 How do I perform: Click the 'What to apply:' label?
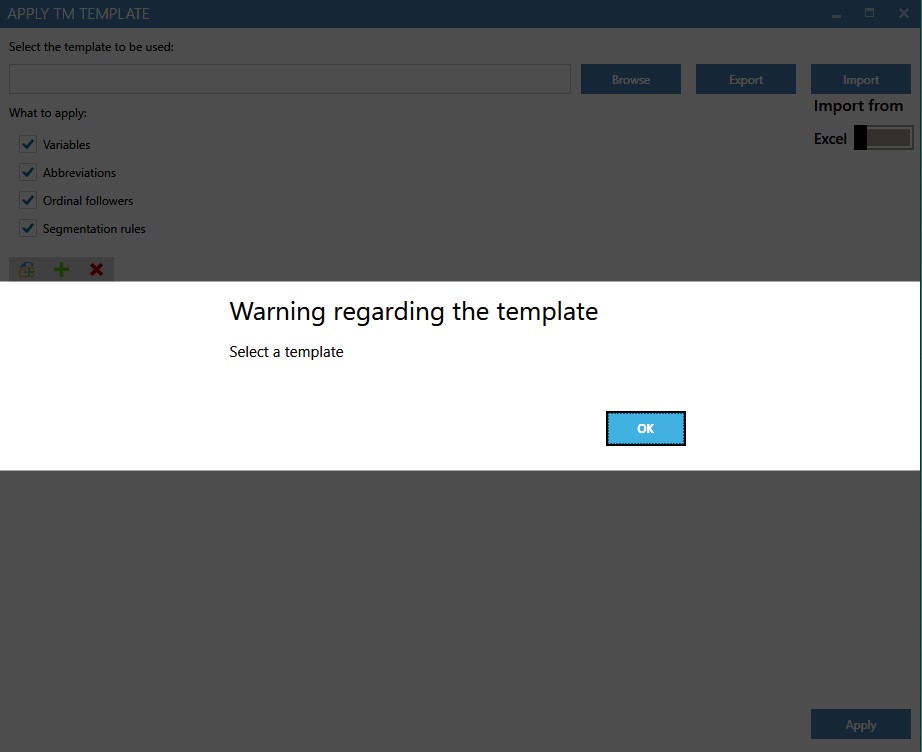48,113
